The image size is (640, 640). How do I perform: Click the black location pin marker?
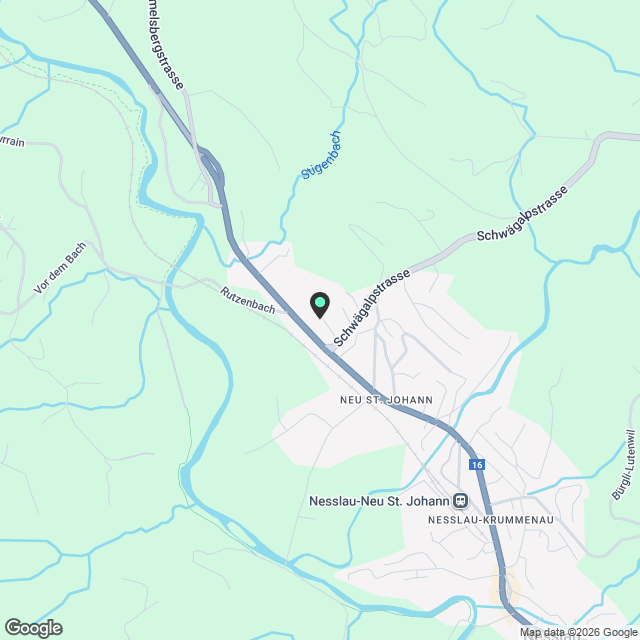320,305
